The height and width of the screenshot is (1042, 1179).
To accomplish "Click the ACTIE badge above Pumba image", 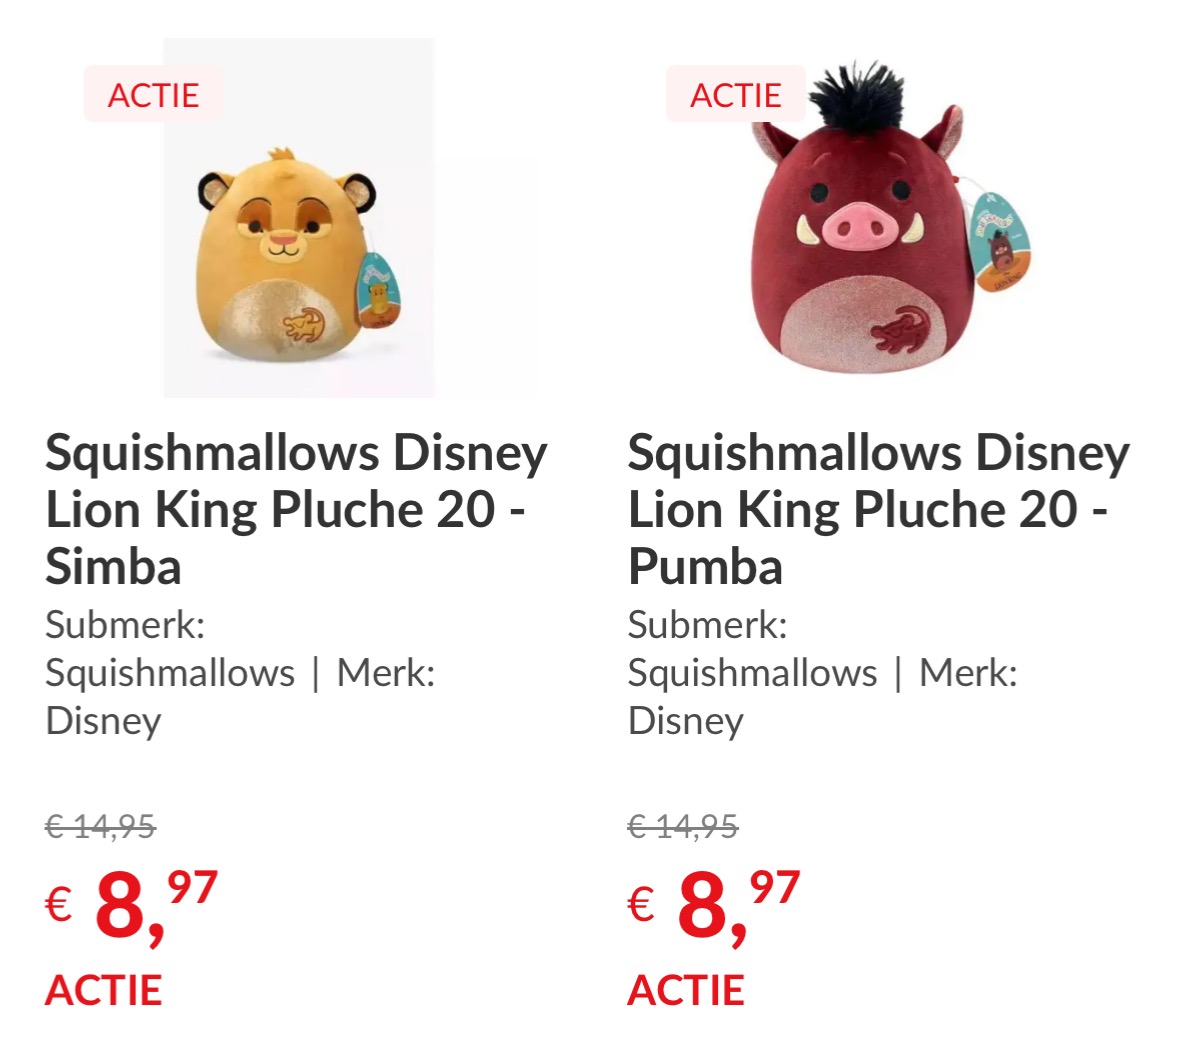I will (x=736, y=95).
